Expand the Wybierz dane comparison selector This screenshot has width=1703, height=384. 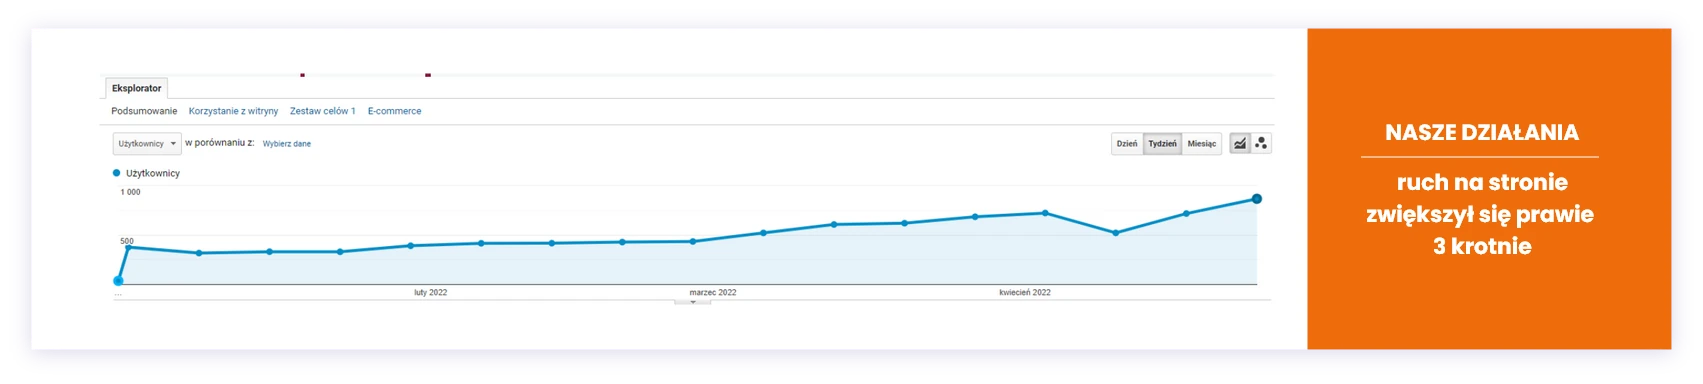tap(287, 144)
